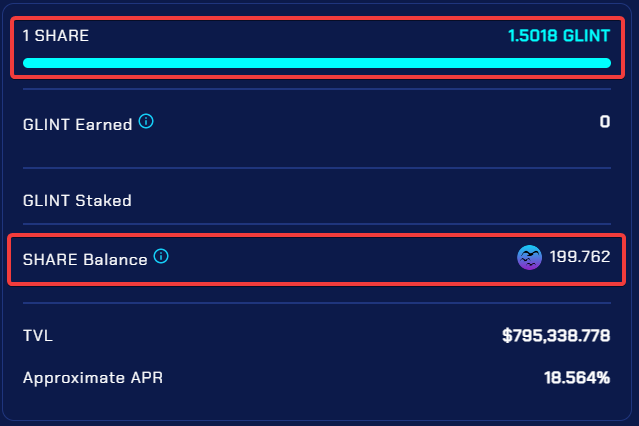Click the "1 SHARE" label
The width and height of the screenshot is (639, 426).
(x=56, y=36)
